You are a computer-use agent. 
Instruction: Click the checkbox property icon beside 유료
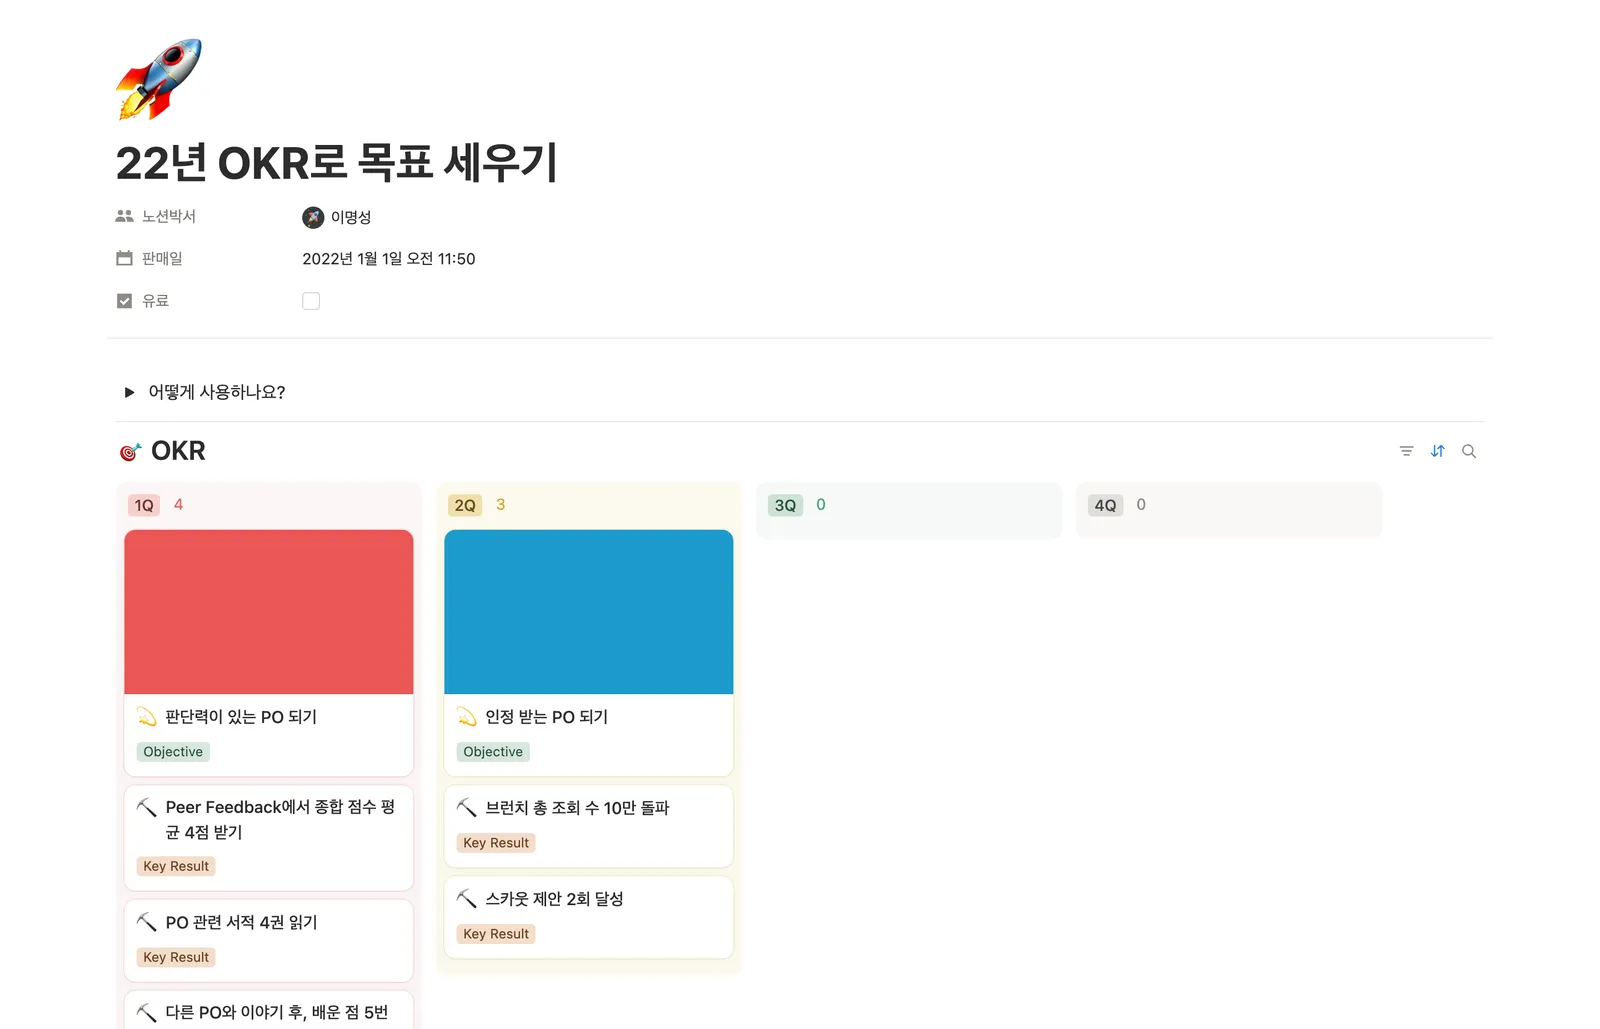click(x=124, y=301)
